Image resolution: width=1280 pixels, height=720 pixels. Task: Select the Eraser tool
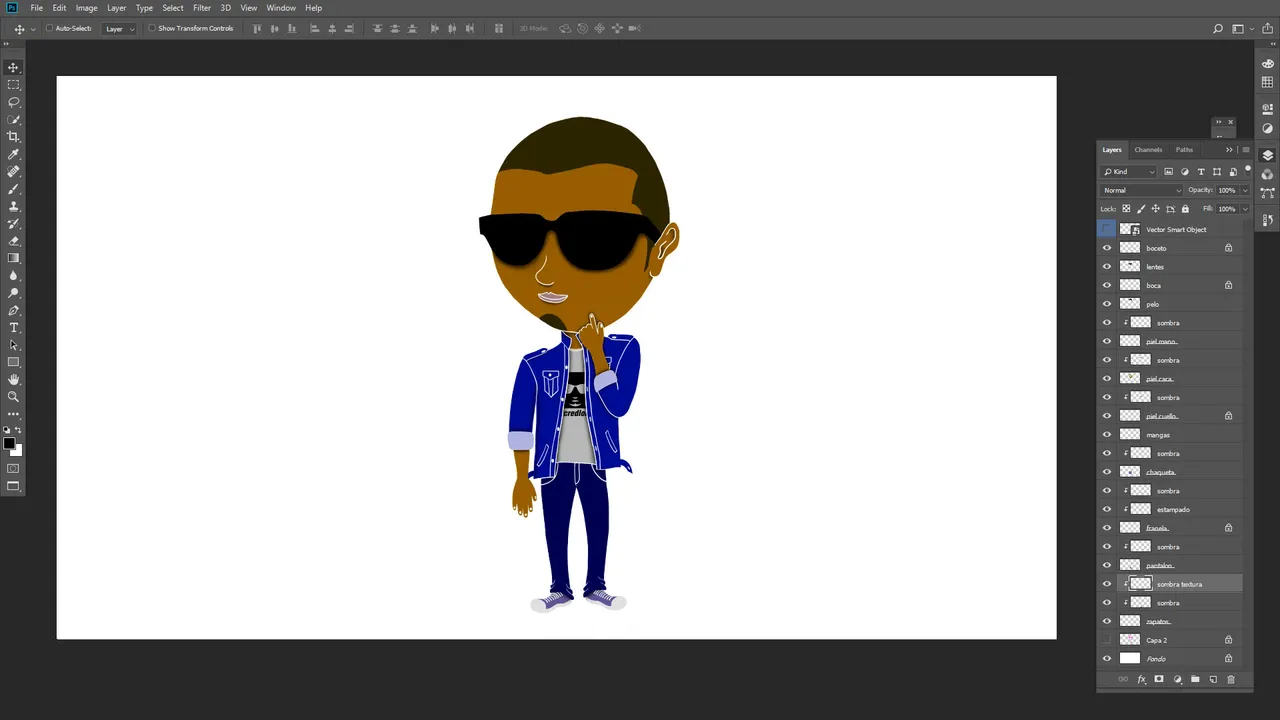pyautogui.click(x=13, y=241)
